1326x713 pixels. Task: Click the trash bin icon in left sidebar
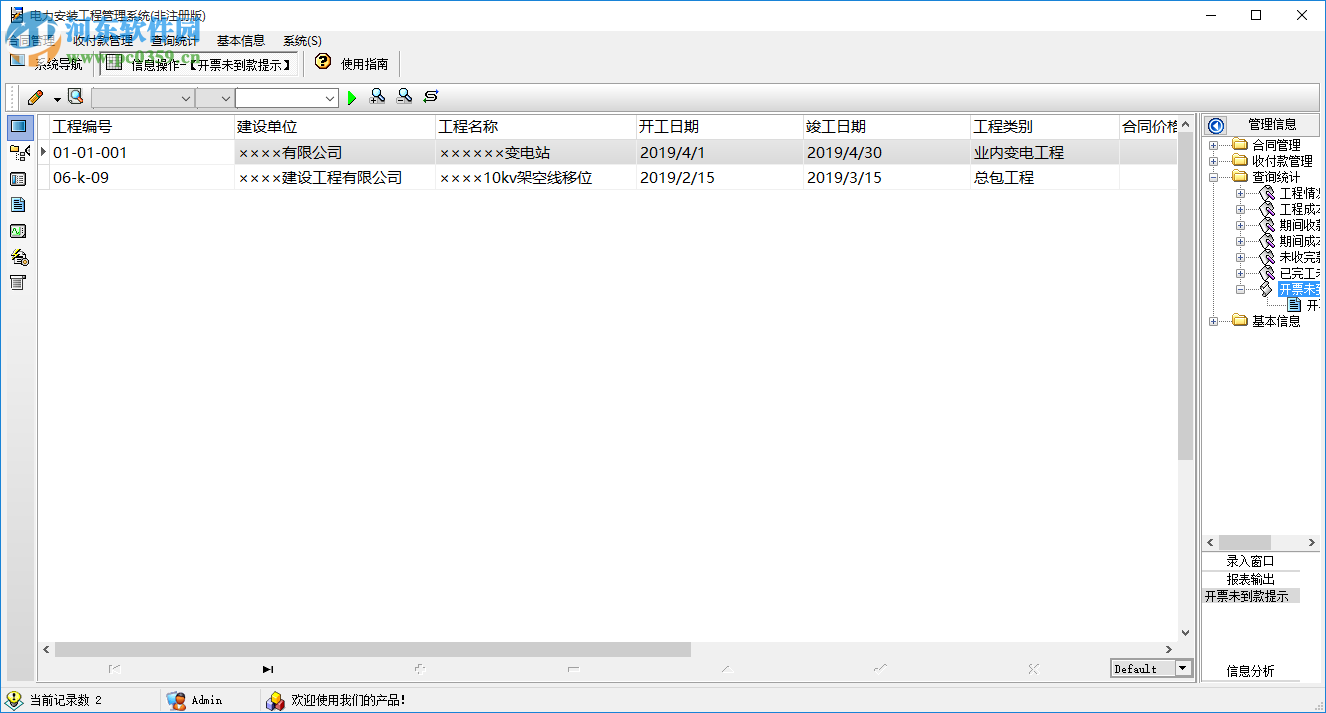17,283
